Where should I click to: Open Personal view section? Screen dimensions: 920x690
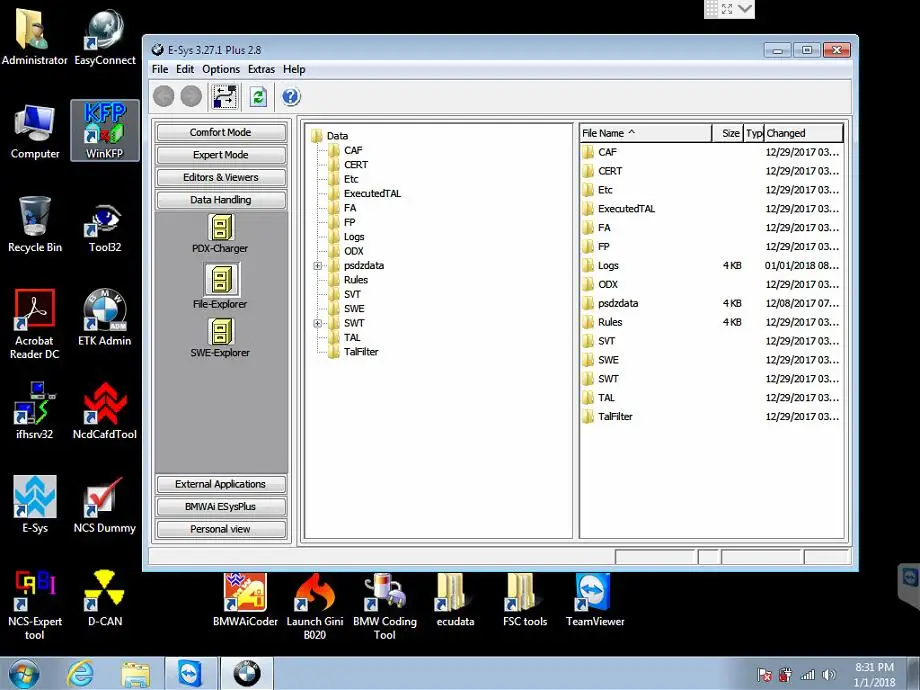(x=221, y=529)
